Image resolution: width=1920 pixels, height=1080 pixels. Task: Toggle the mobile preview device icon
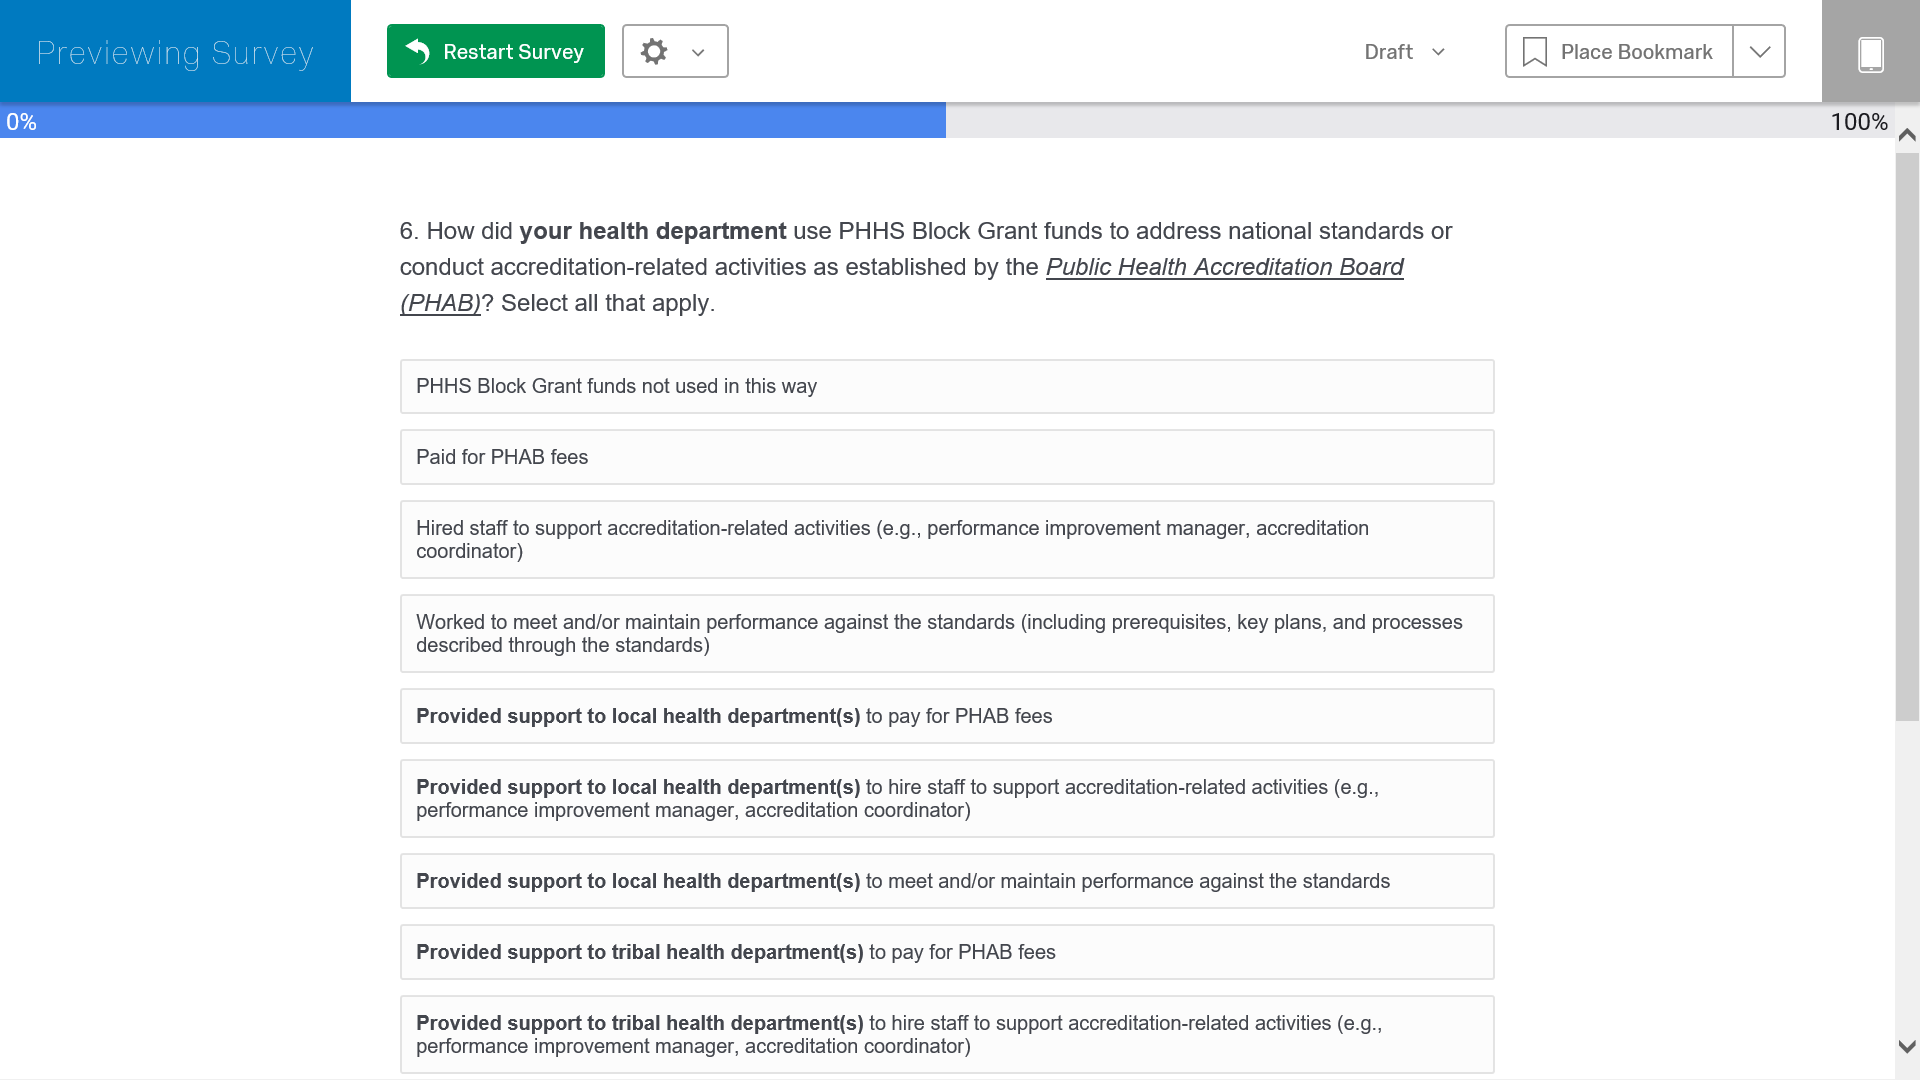pos(1870,53)
